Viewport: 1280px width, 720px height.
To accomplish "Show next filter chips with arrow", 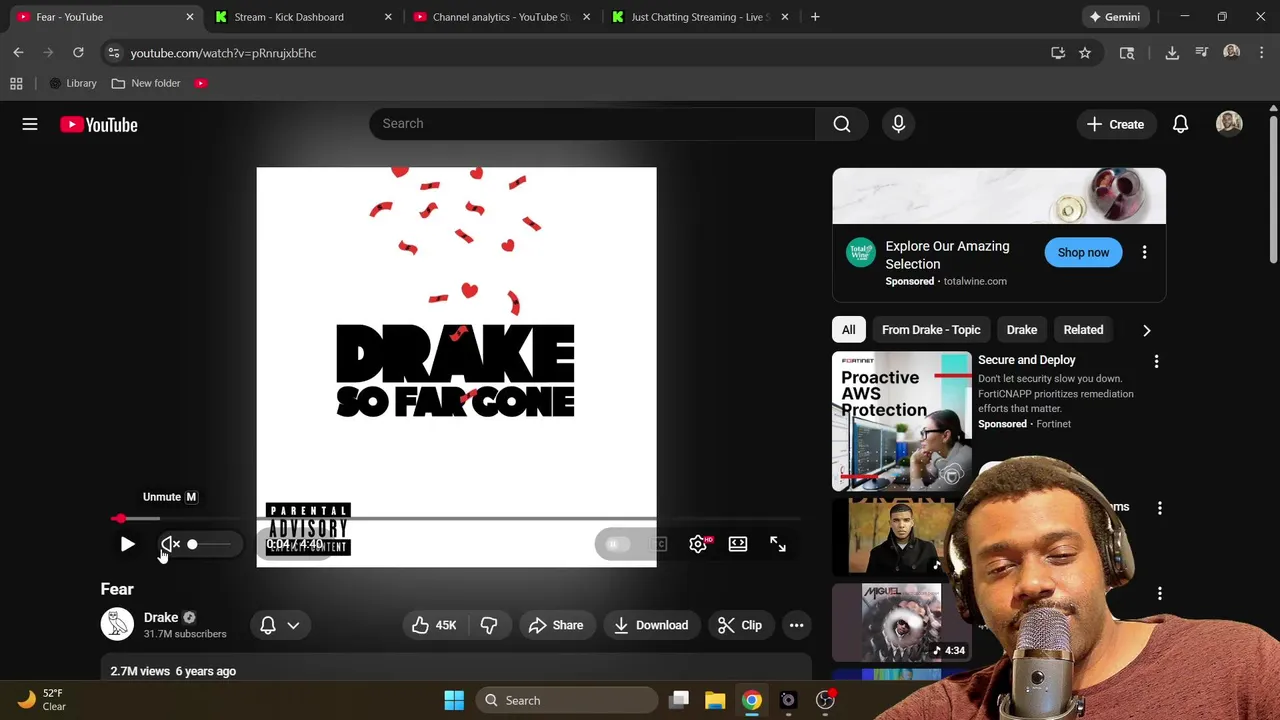I will click(1146, 330).
